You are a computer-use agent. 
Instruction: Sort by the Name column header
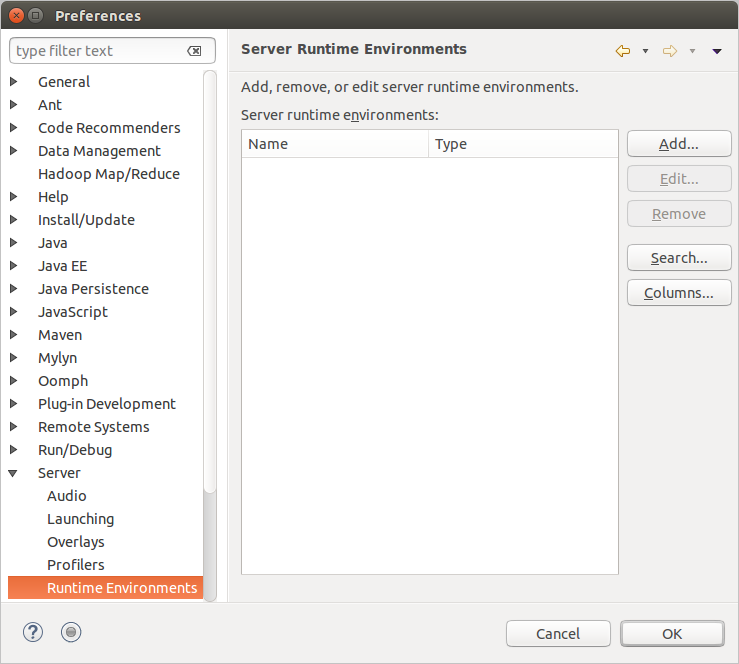(335, 144)
